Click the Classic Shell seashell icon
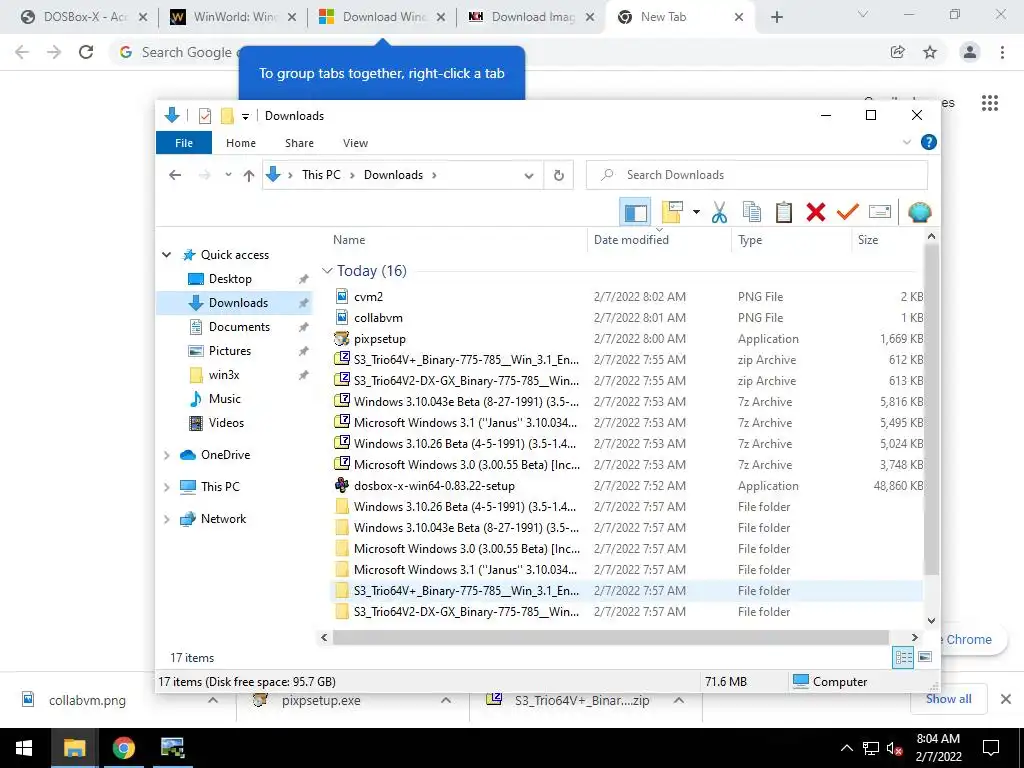Image resolution: width=1024 pixels, height=768 pixels. tap(920, 212)
